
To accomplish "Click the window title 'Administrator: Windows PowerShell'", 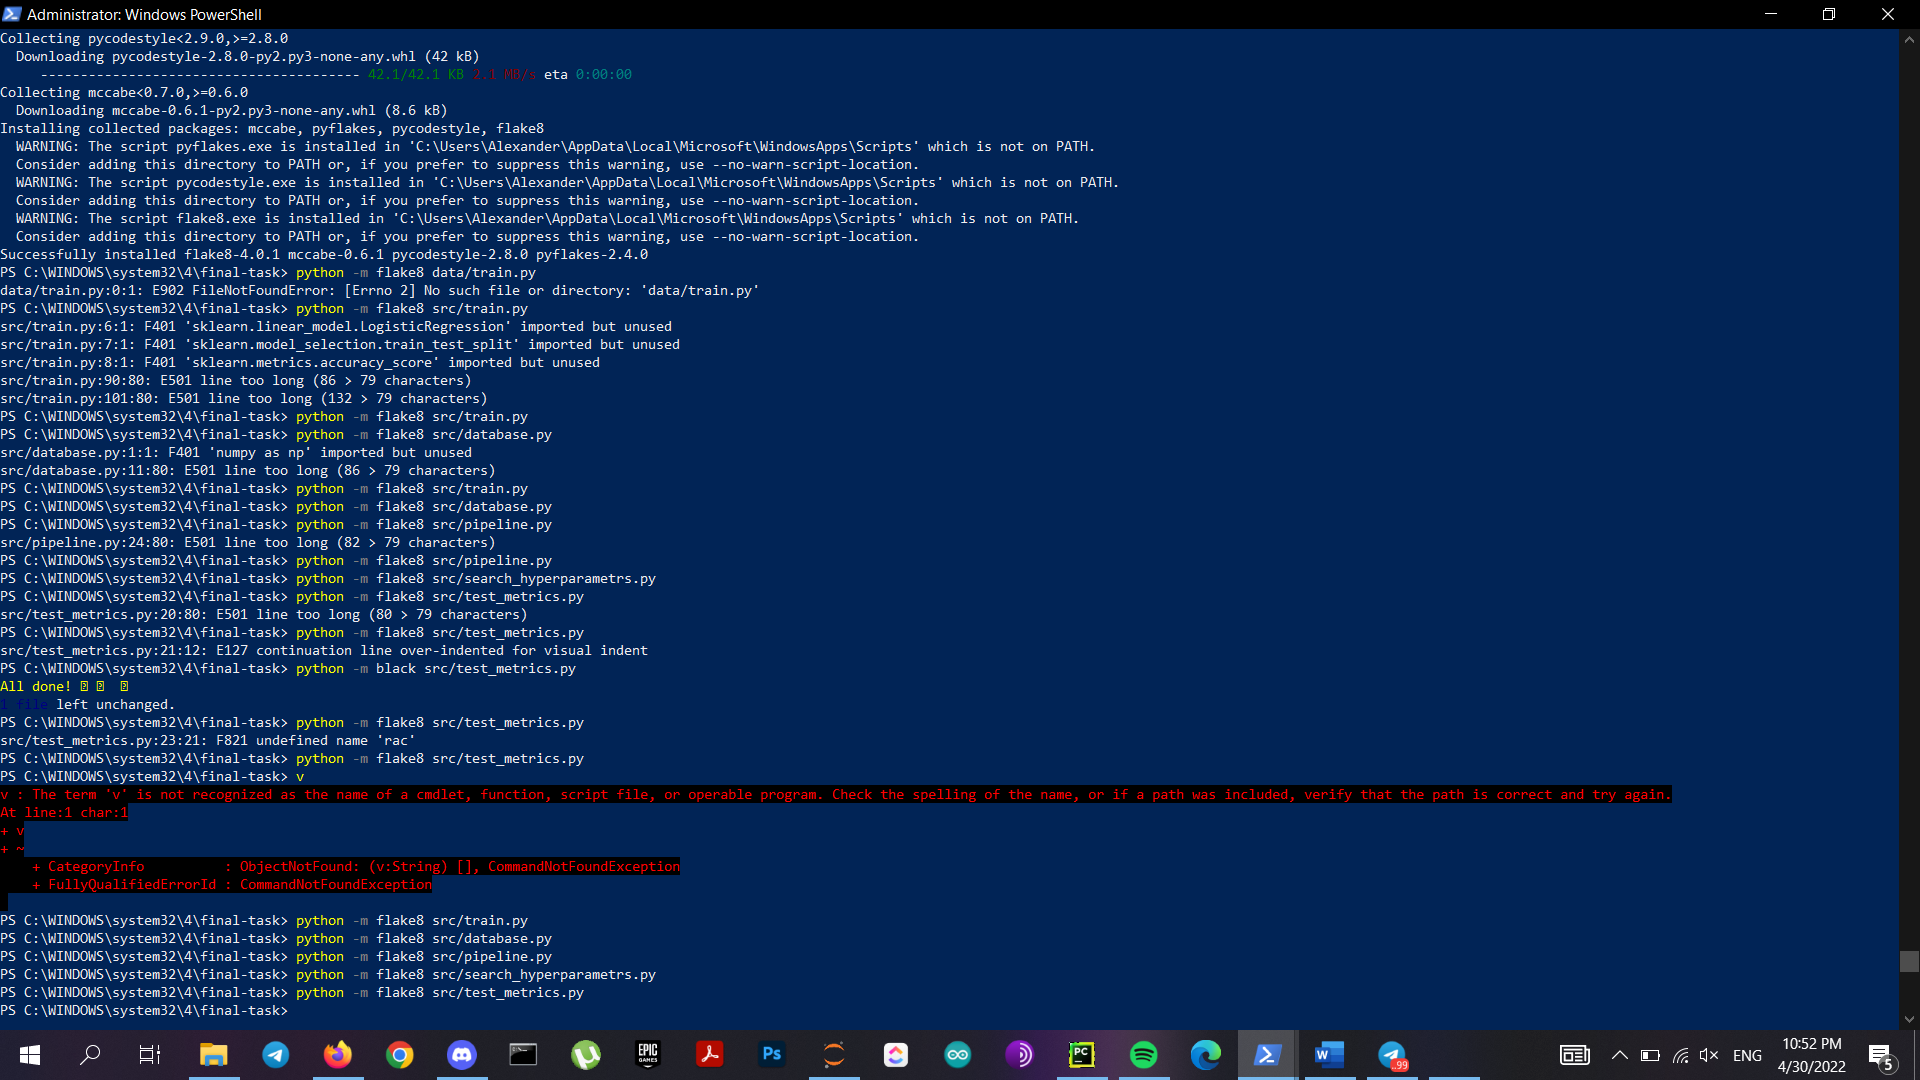I will click(x=144, y=14).
